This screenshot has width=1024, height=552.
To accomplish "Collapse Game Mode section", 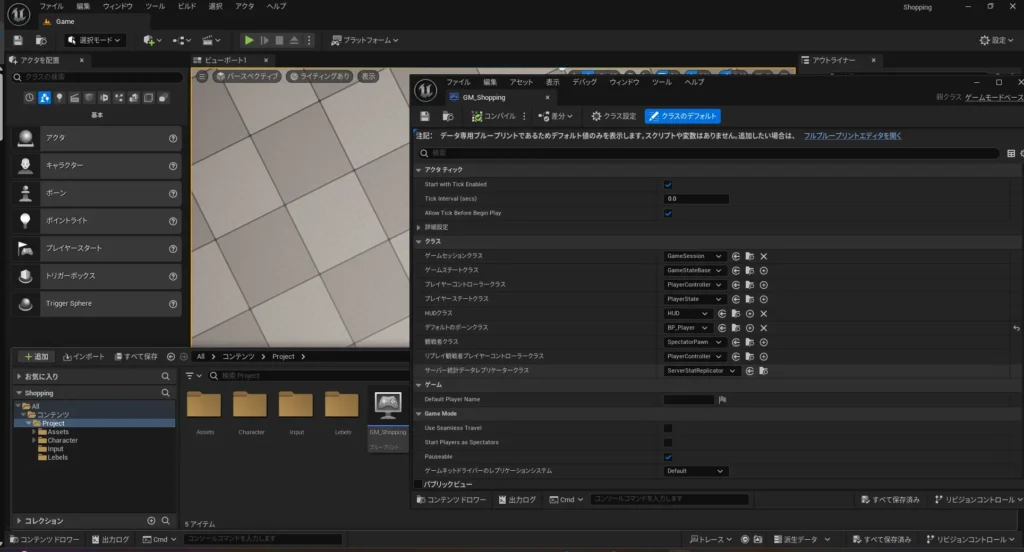I will click(419, 414).
